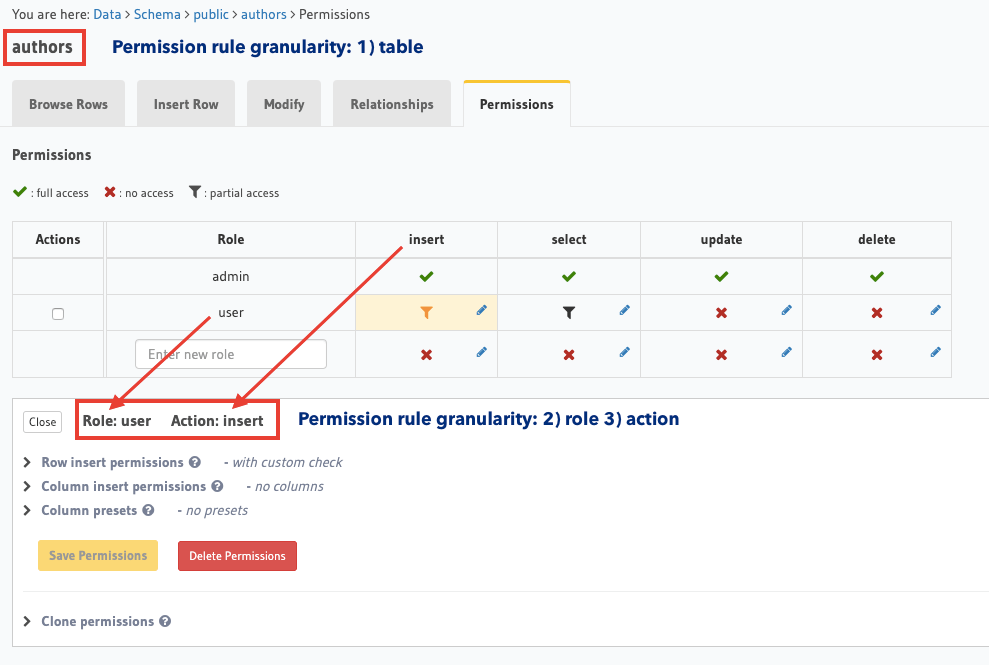Viewport: 989px width, 665px height.
Task: Click the new role delete pencil icon
Action: click(935, 352)
